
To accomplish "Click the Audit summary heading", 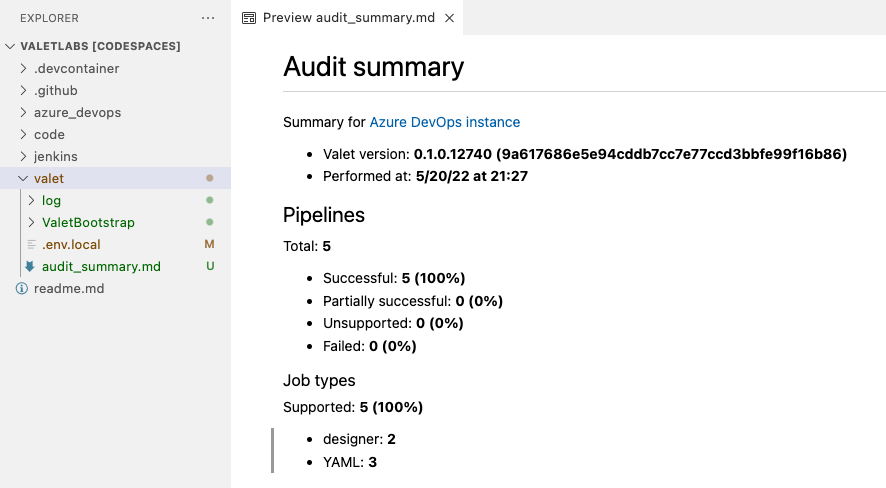I will click(373, 67).
